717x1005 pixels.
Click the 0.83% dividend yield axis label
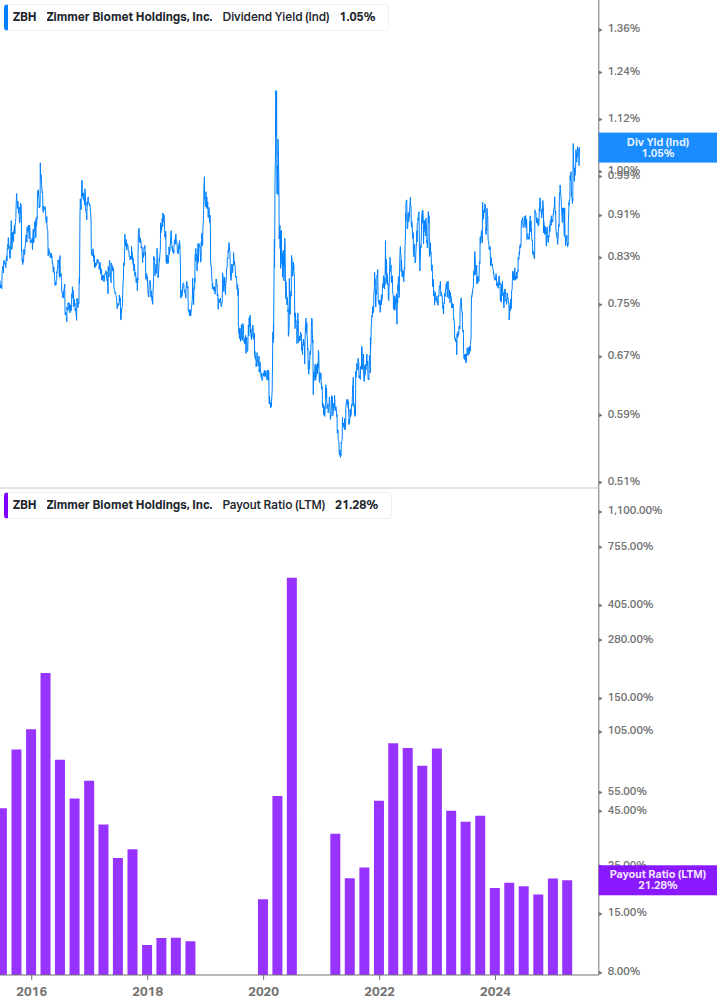click(623, 256)
